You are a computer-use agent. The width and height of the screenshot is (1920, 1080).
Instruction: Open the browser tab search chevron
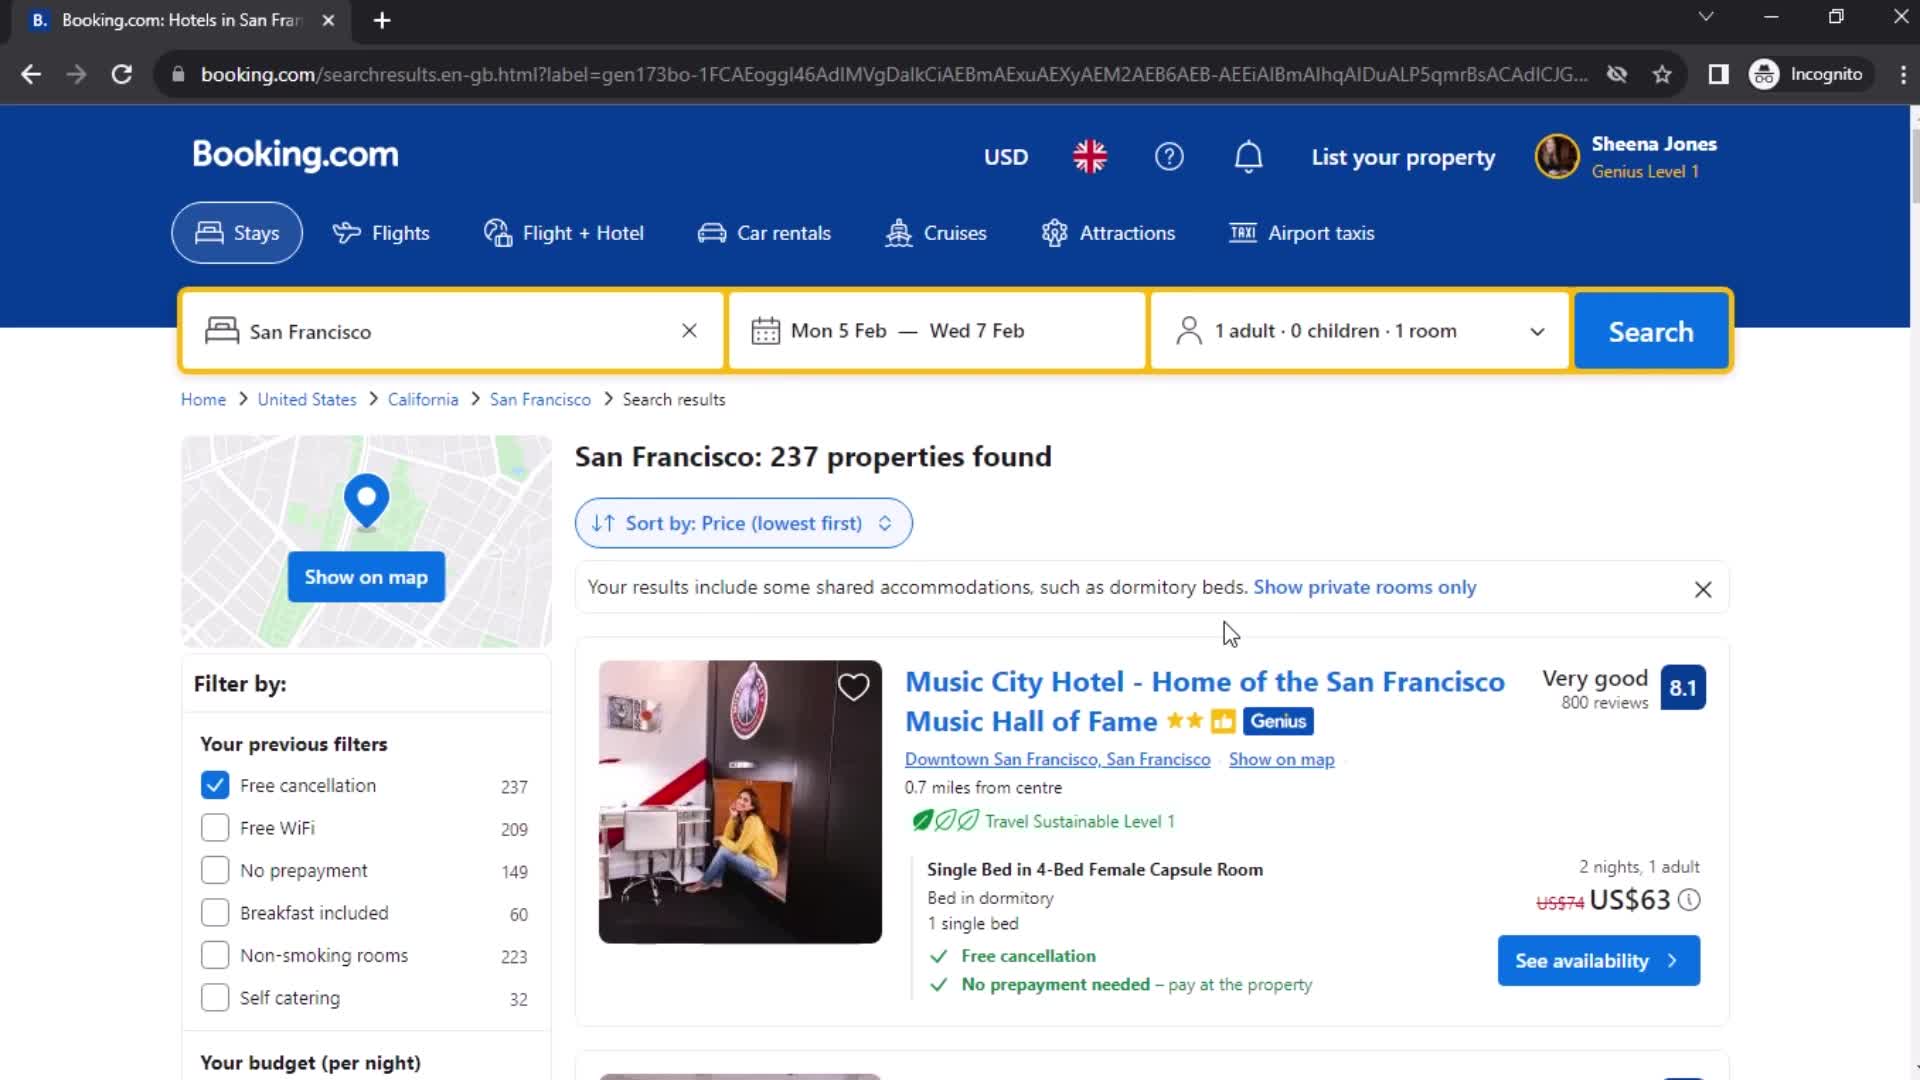[x=1706, y=17]
